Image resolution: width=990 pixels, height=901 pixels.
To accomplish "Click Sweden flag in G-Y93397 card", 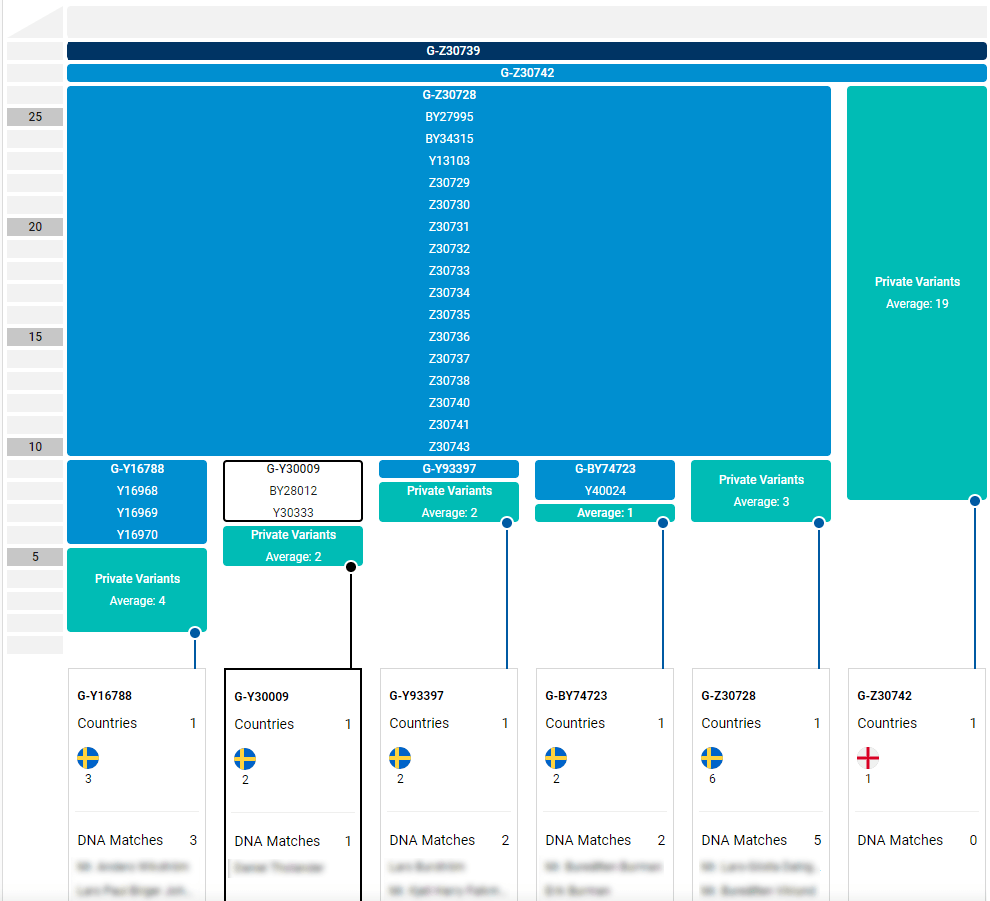I will (400, 757).
